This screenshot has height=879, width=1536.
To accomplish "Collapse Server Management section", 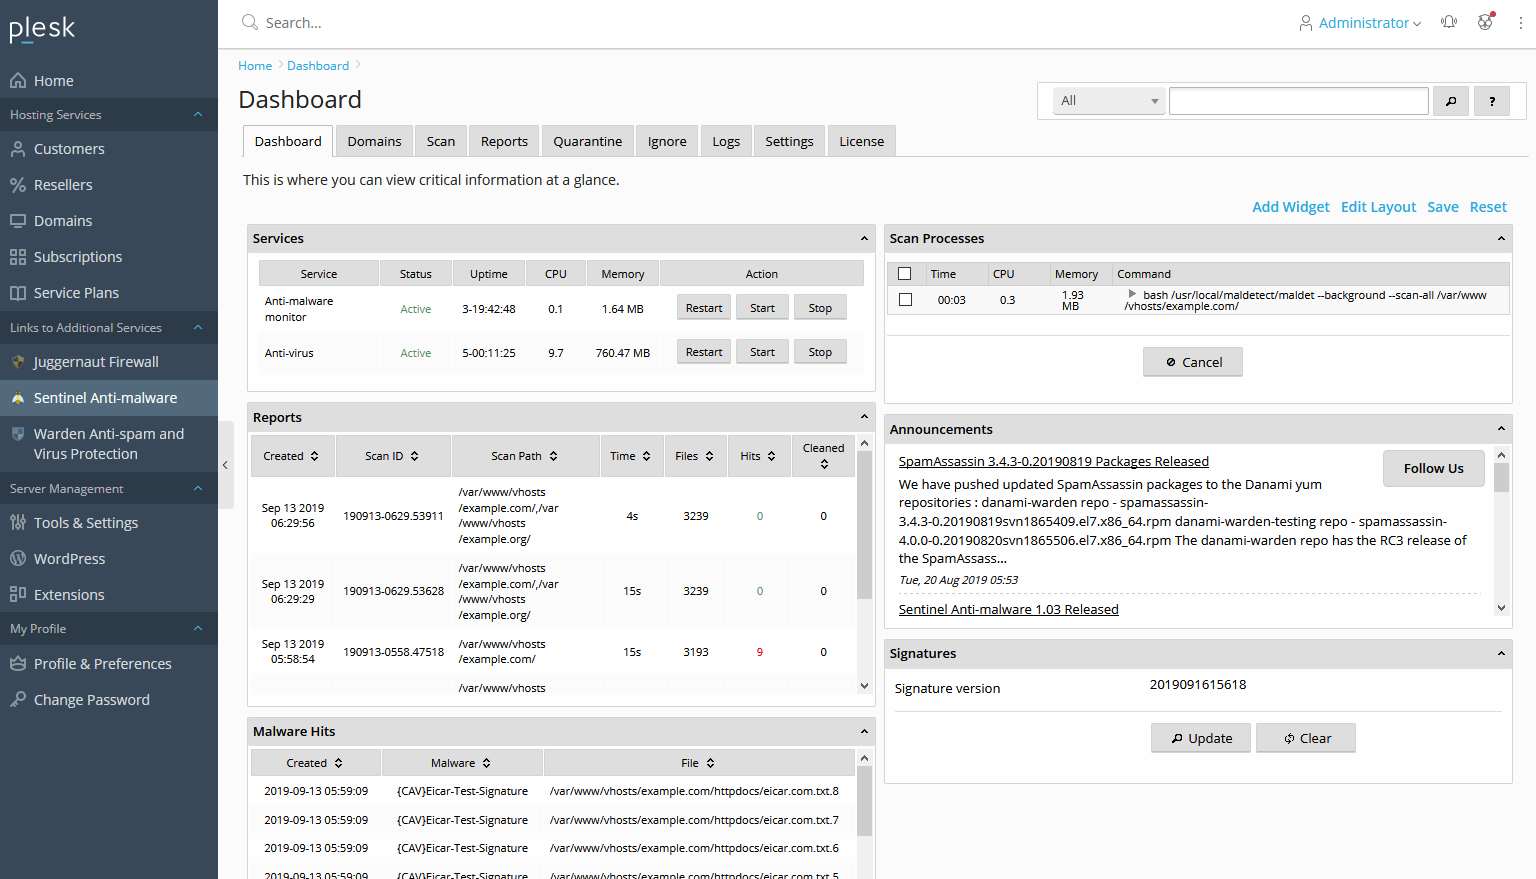I will (198, 489).
